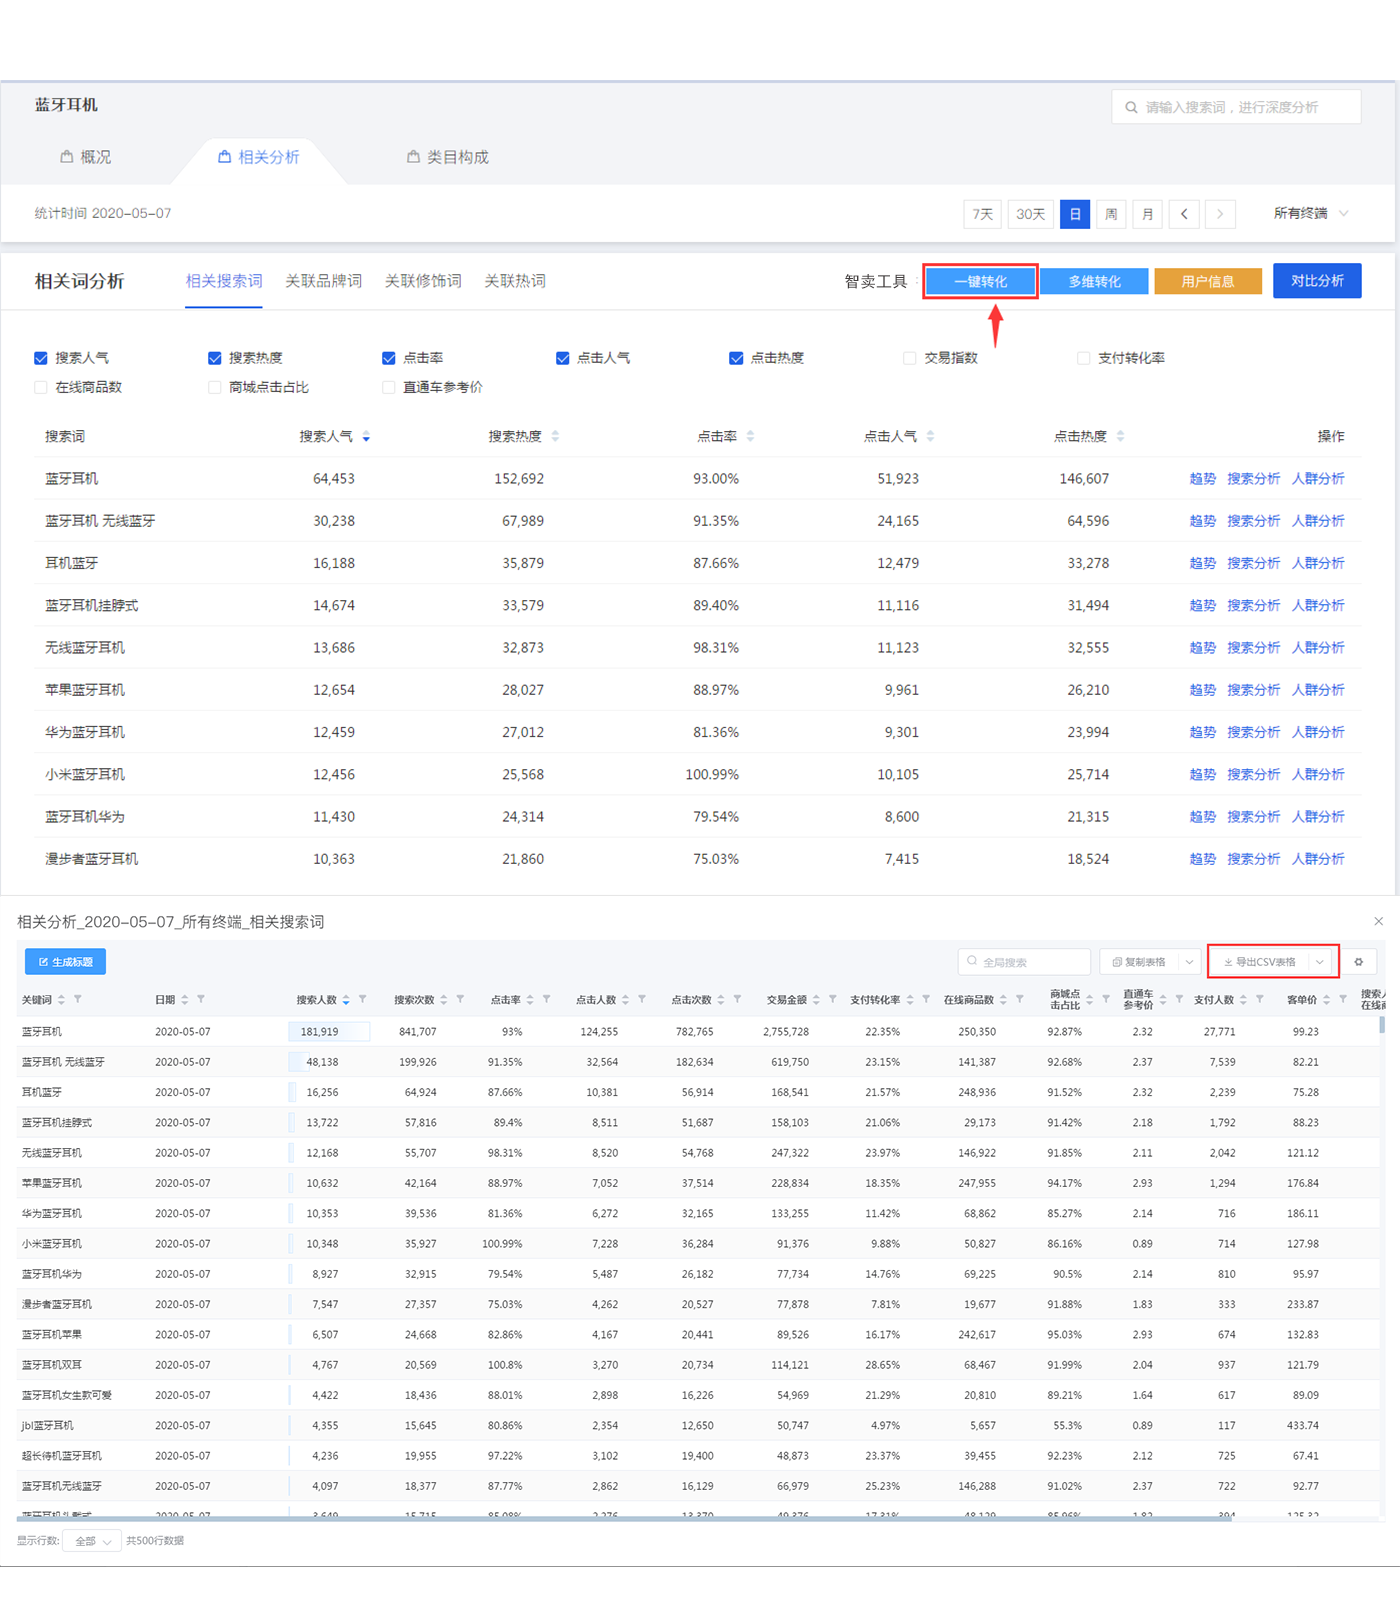Image resolution: width=1400 pixels, height=1624 pixels.
Task: Open 用户信息 orange button
Action: click(x=1208, y=282)
